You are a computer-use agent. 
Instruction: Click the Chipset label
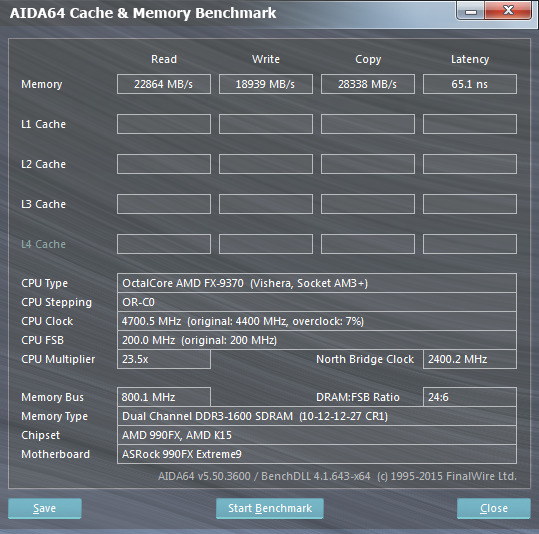pyautogui.click(x=40, y=436)
